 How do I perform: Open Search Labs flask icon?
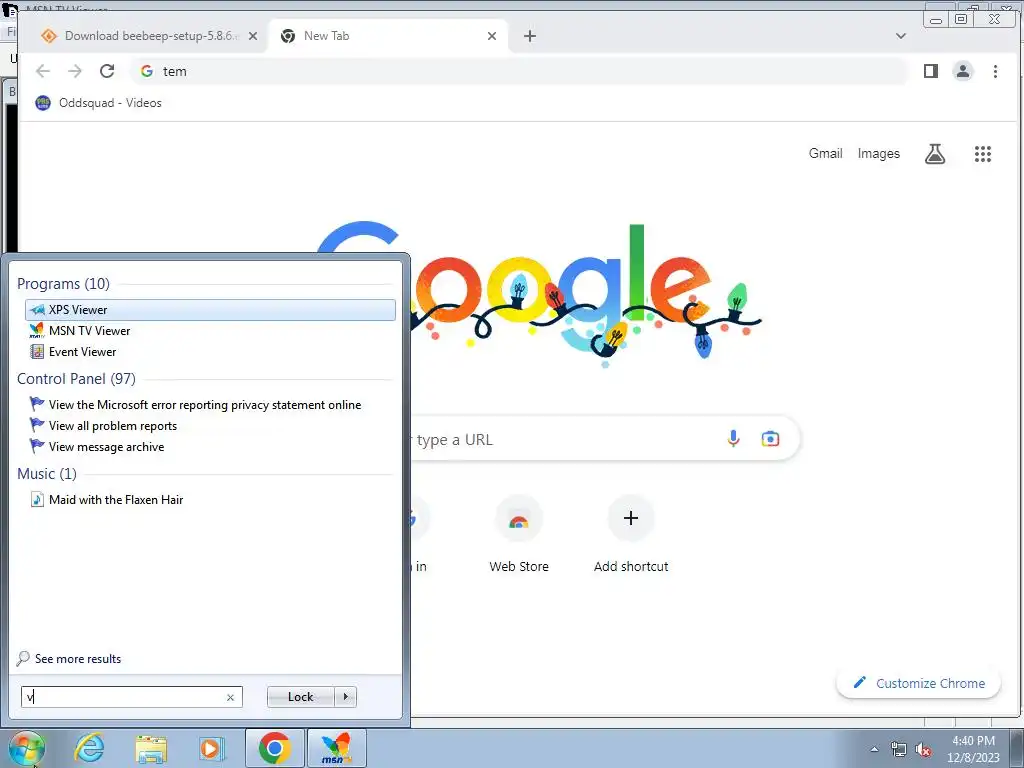(935, 153)
